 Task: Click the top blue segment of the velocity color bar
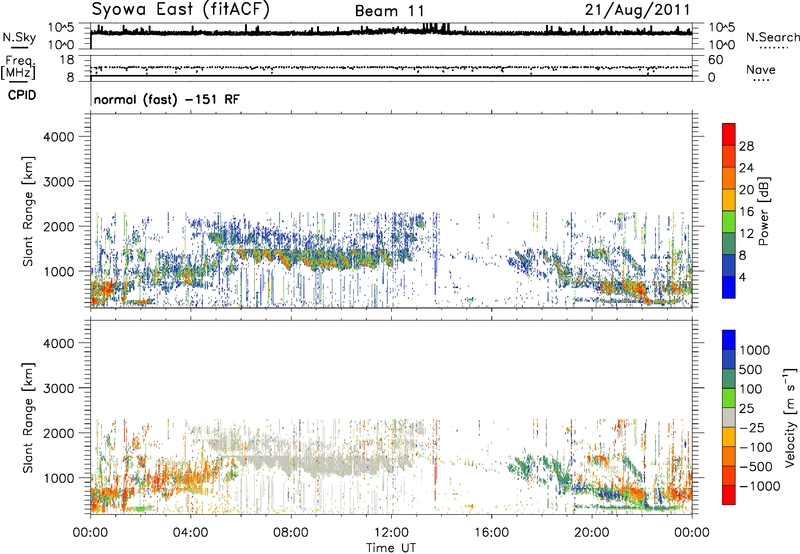click(x=729, y=340)
